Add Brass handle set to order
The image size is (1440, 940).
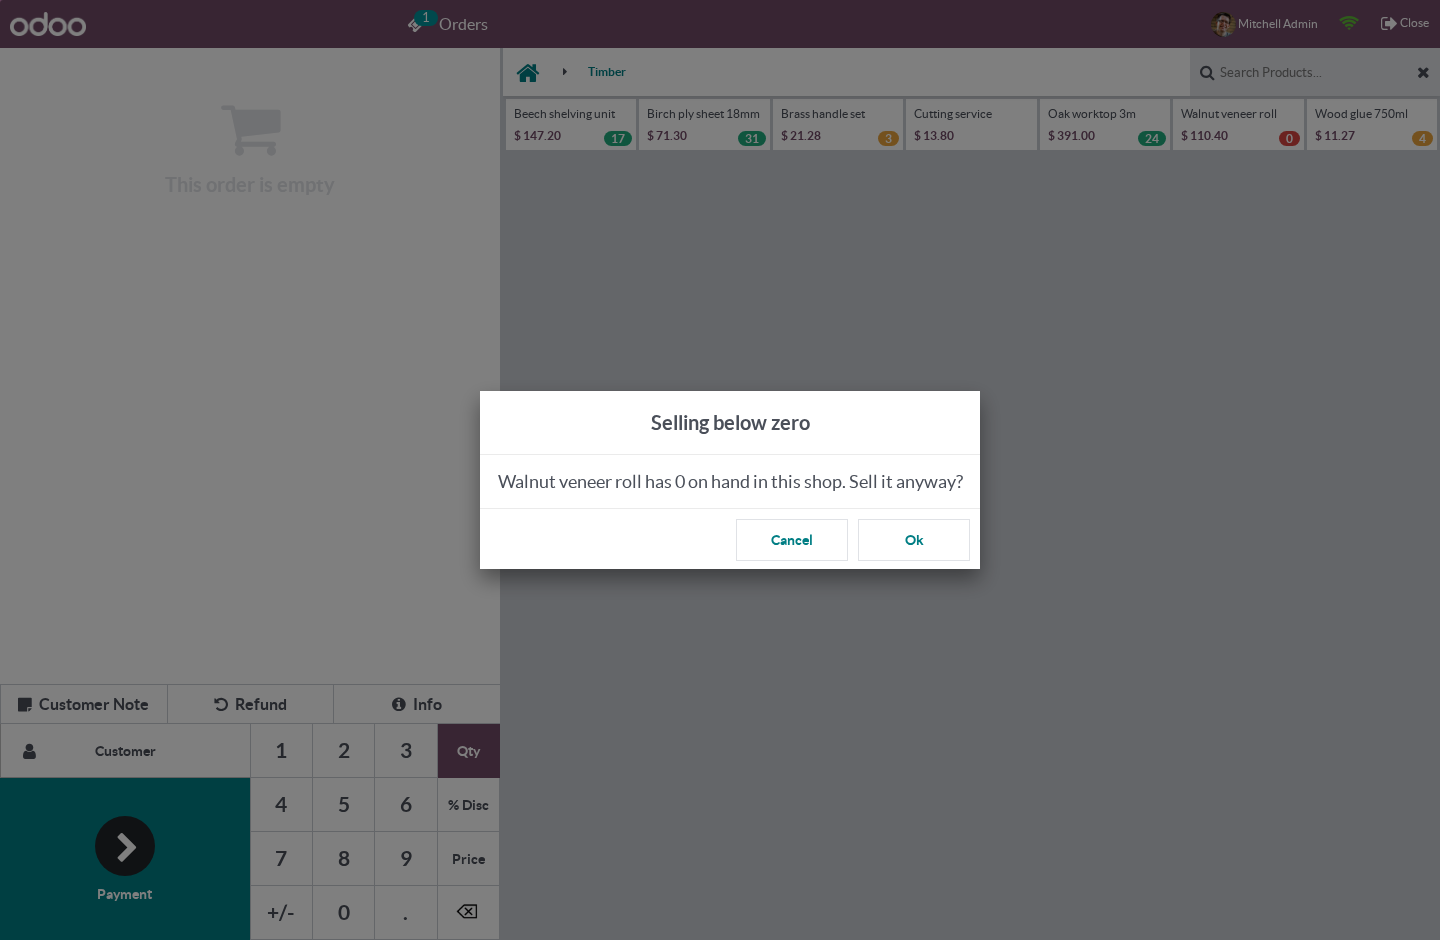838,124
